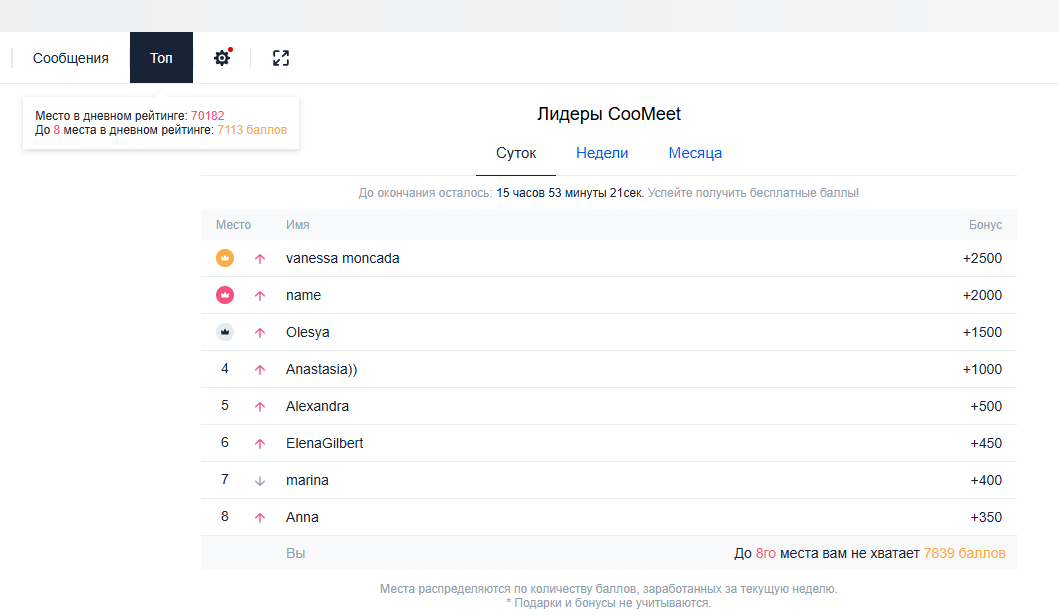Click the gray crown third-place badge
Screen dimensions: 1059x615
coord(225,332)
